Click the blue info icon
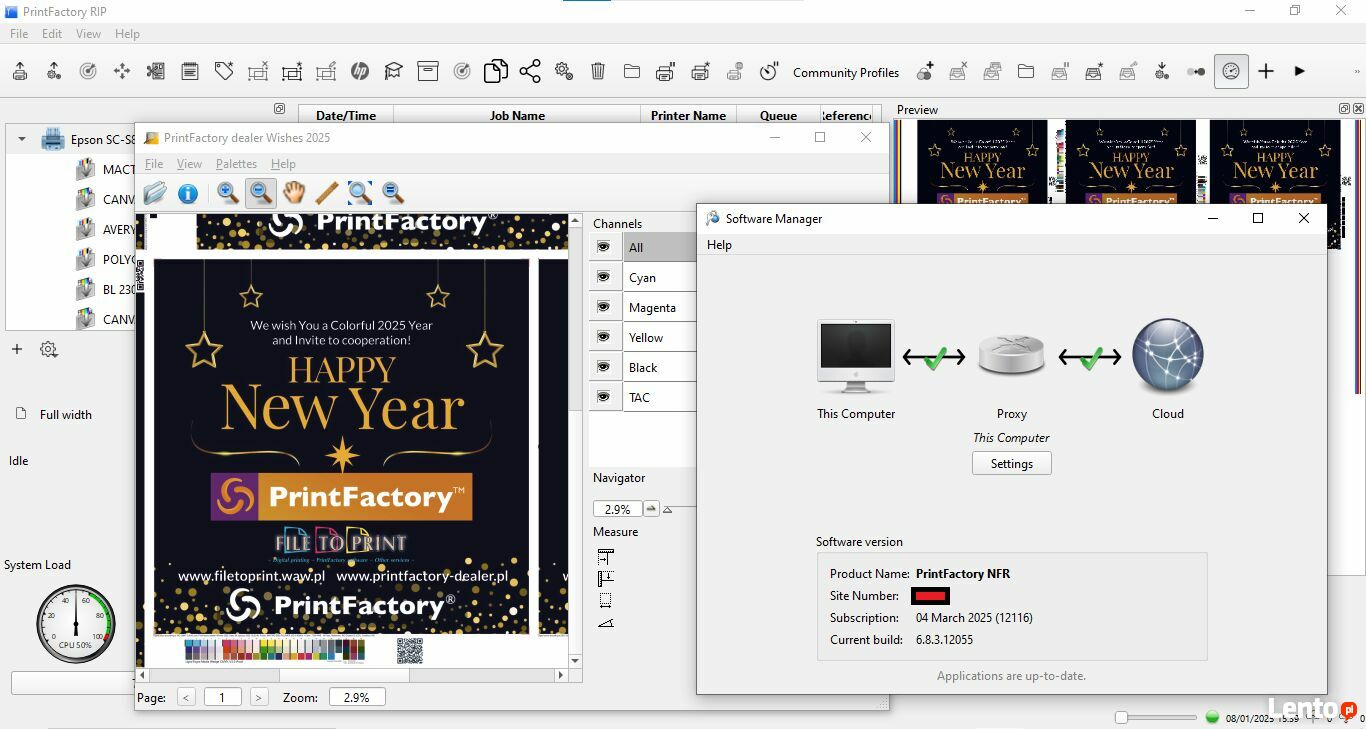Image resolution: width=1366 pixels, height=729 pixels. pos(188,193)
